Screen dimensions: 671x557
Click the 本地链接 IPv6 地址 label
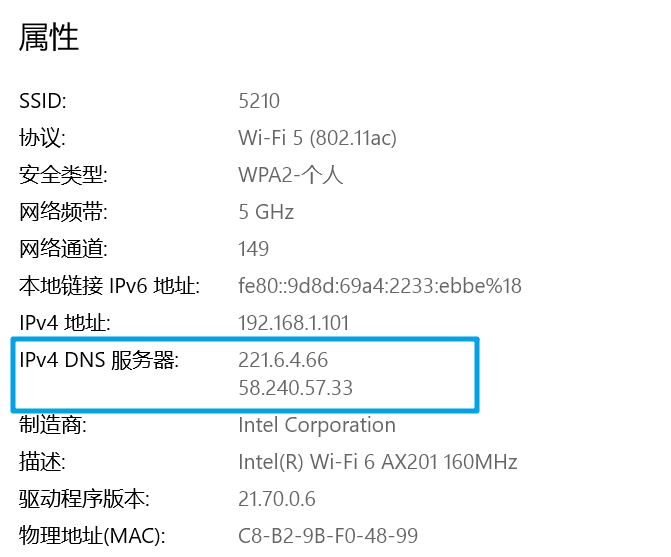110,286
